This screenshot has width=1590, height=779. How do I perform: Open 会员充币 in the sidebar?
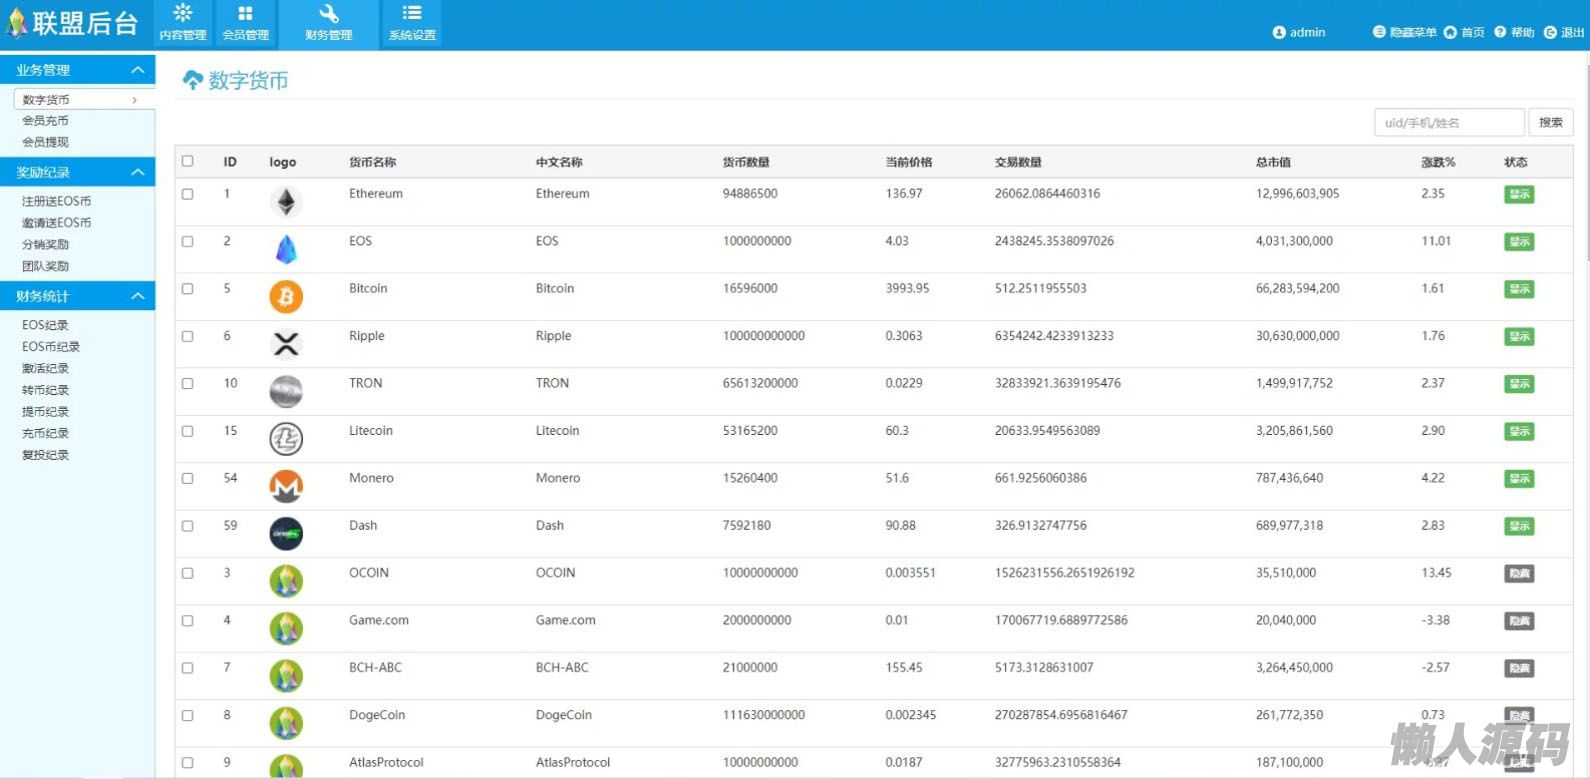[x=46, y=121]
